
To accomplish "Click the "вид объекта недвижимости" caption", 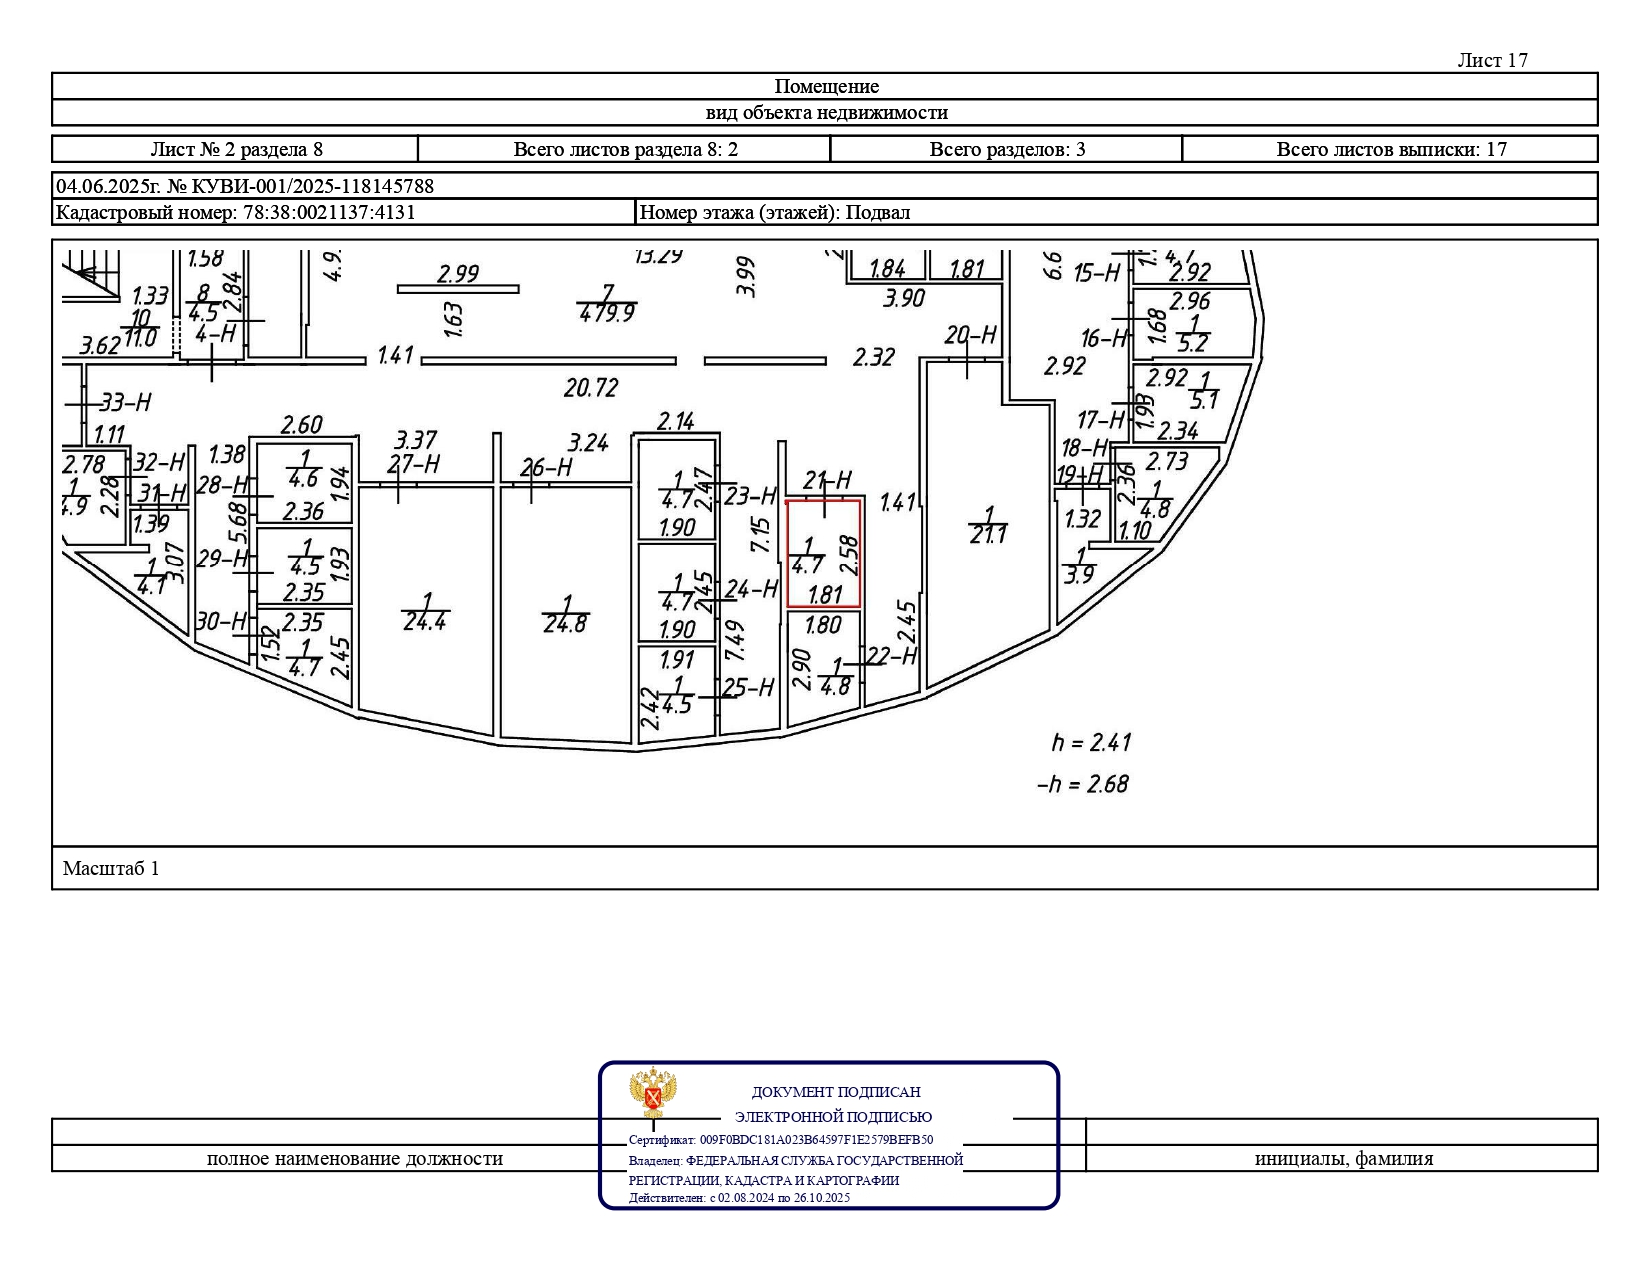I will 826,112.
